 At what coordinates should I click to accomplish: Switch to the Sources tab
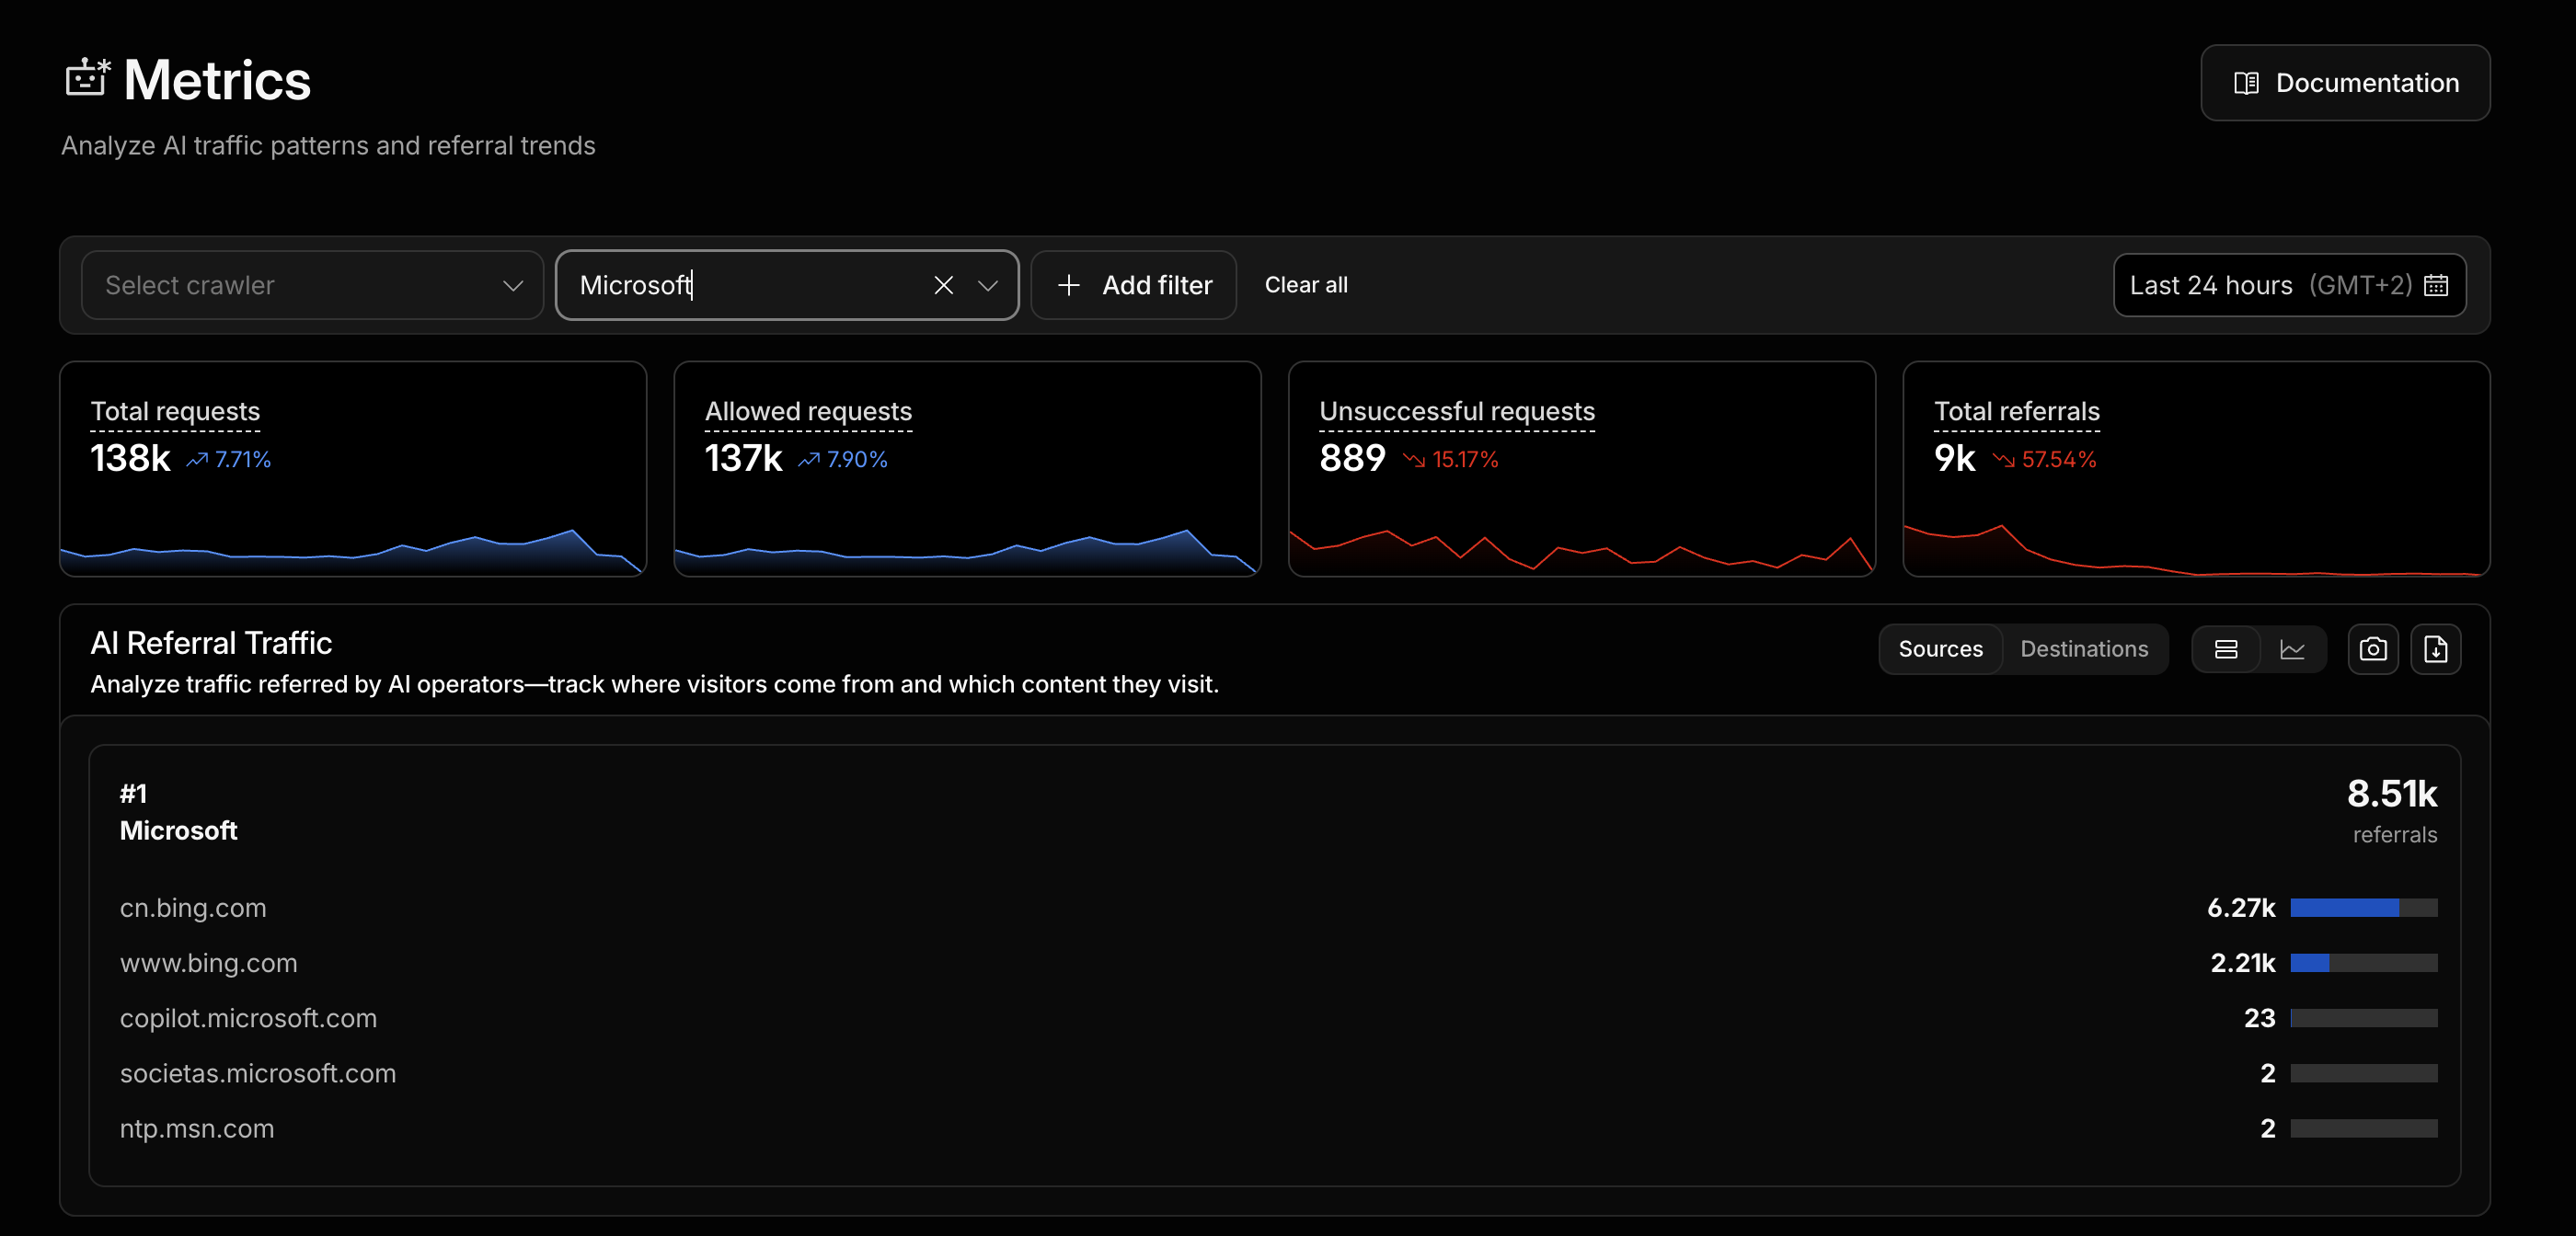click(x=1940, y=649)
